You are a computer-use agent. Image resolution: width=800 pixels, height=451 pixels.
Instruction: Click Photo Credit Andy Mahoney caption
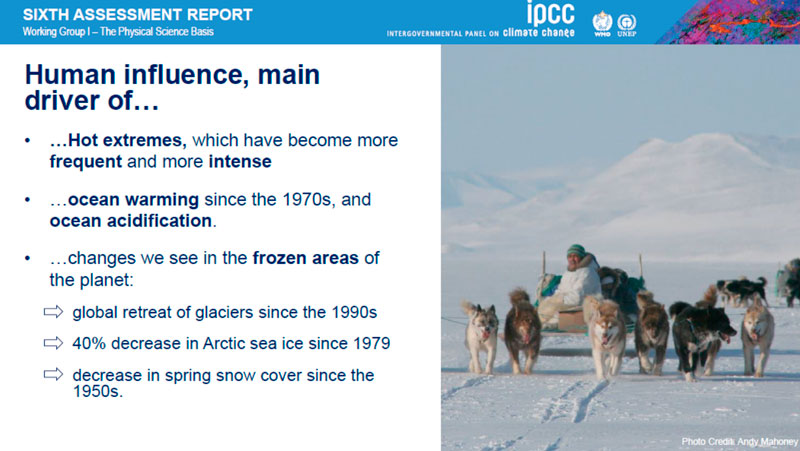739,441
